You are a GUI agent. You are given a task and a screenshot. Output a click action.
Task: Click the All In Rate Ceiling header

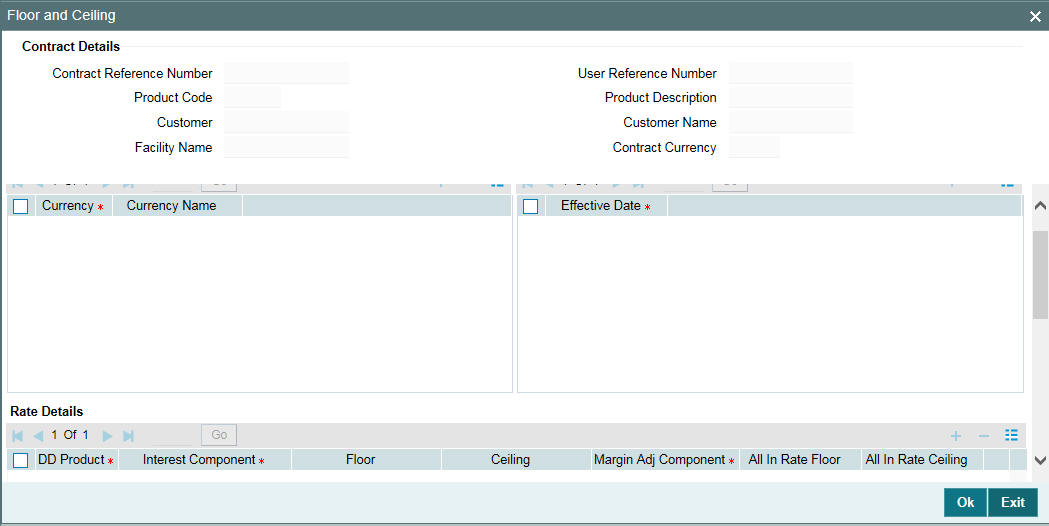click(x=922, y=460)
